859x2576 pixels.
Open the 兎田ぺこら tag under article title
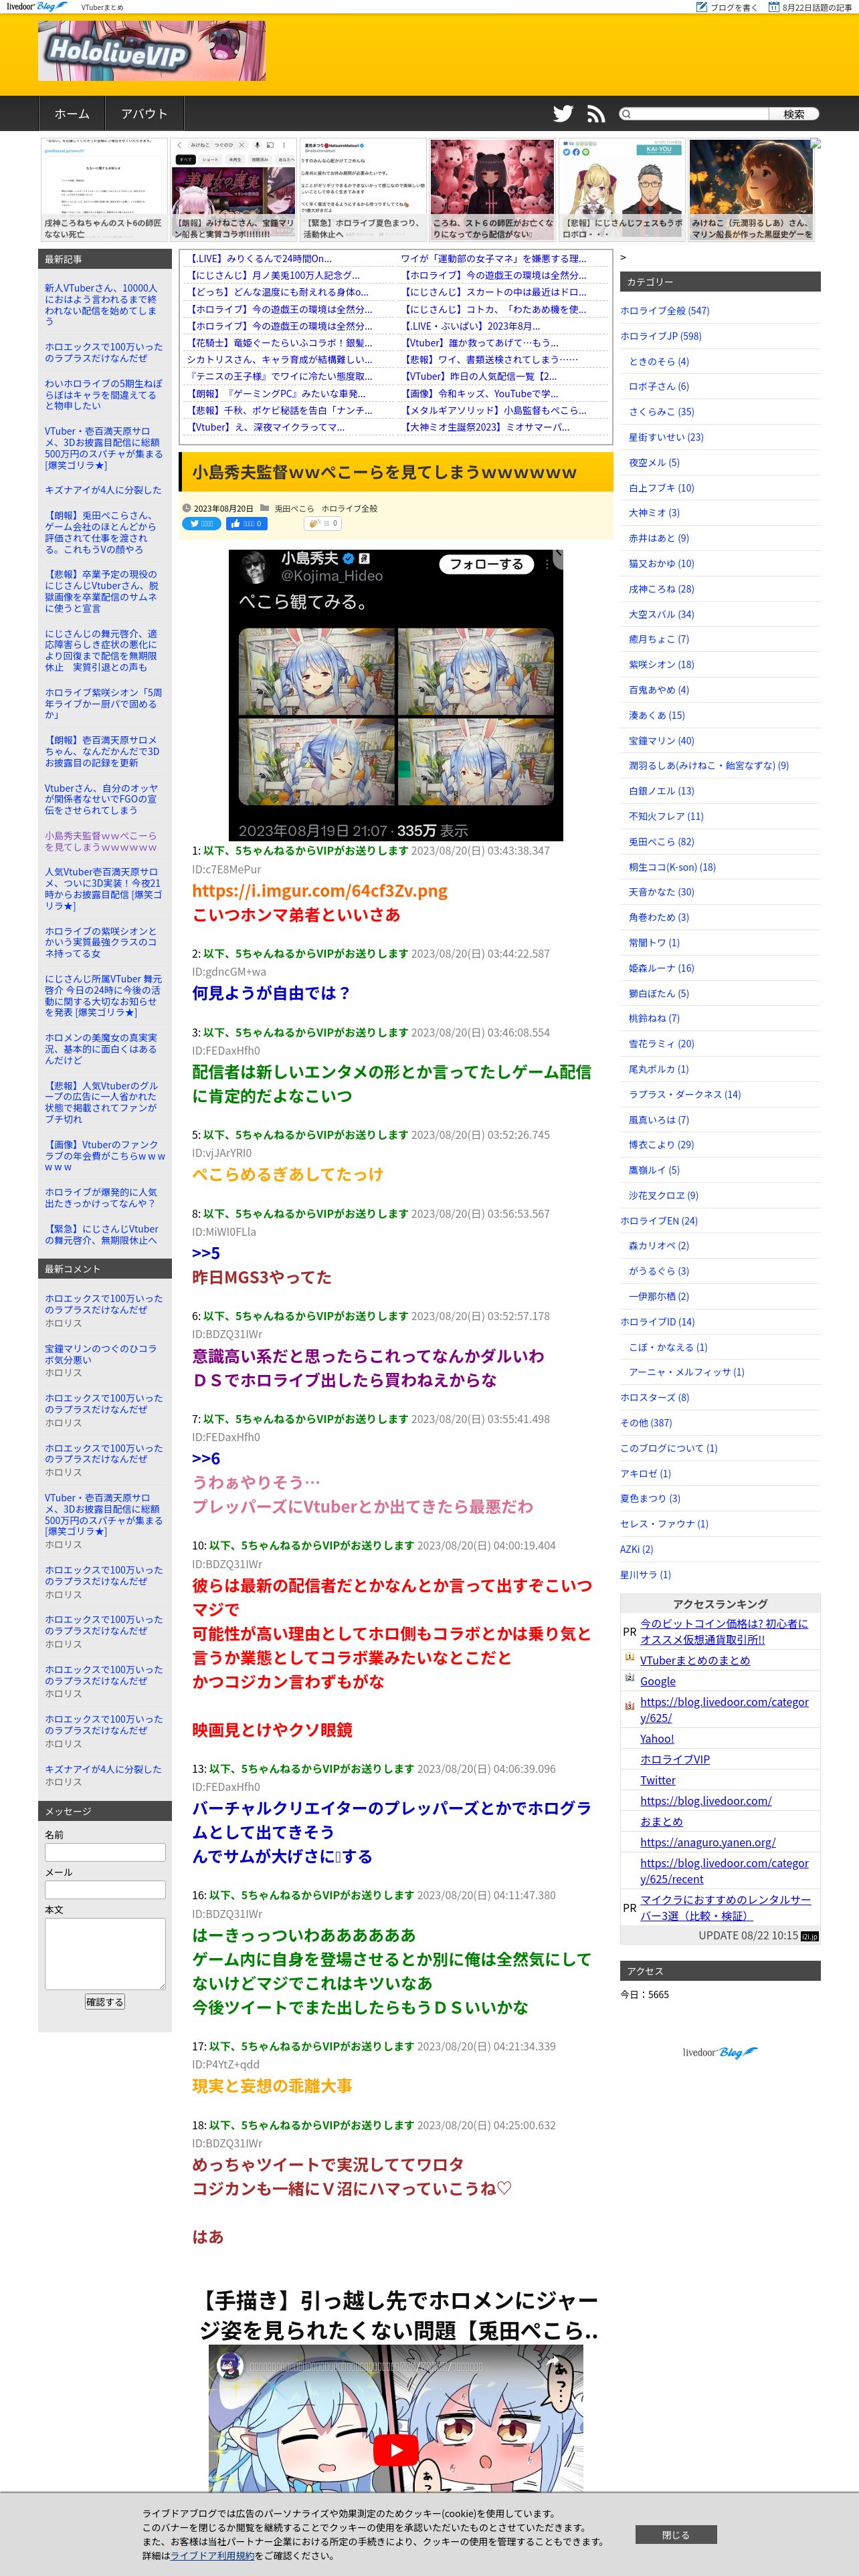(x=294, y=509)
